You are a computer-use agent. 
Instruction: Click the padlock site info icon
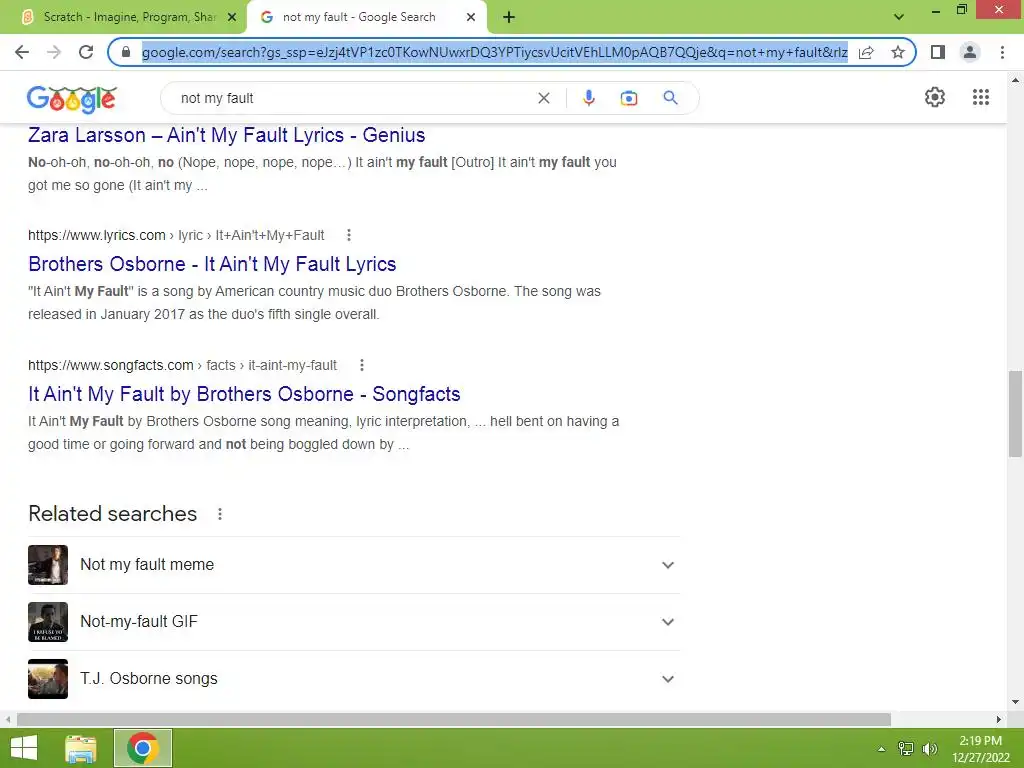tap(127, 52)
